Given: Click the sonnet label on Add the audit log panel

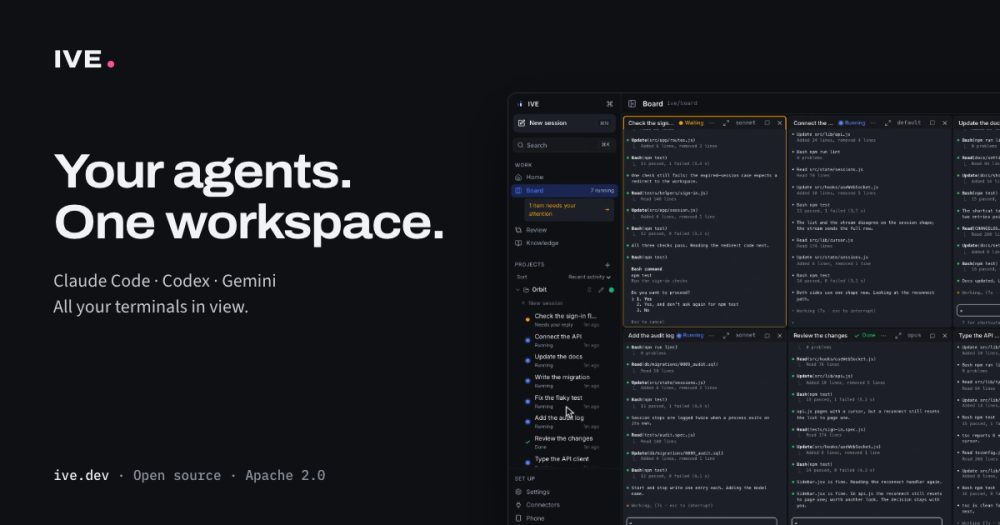Looking at the screenshot, I should 745,336.
